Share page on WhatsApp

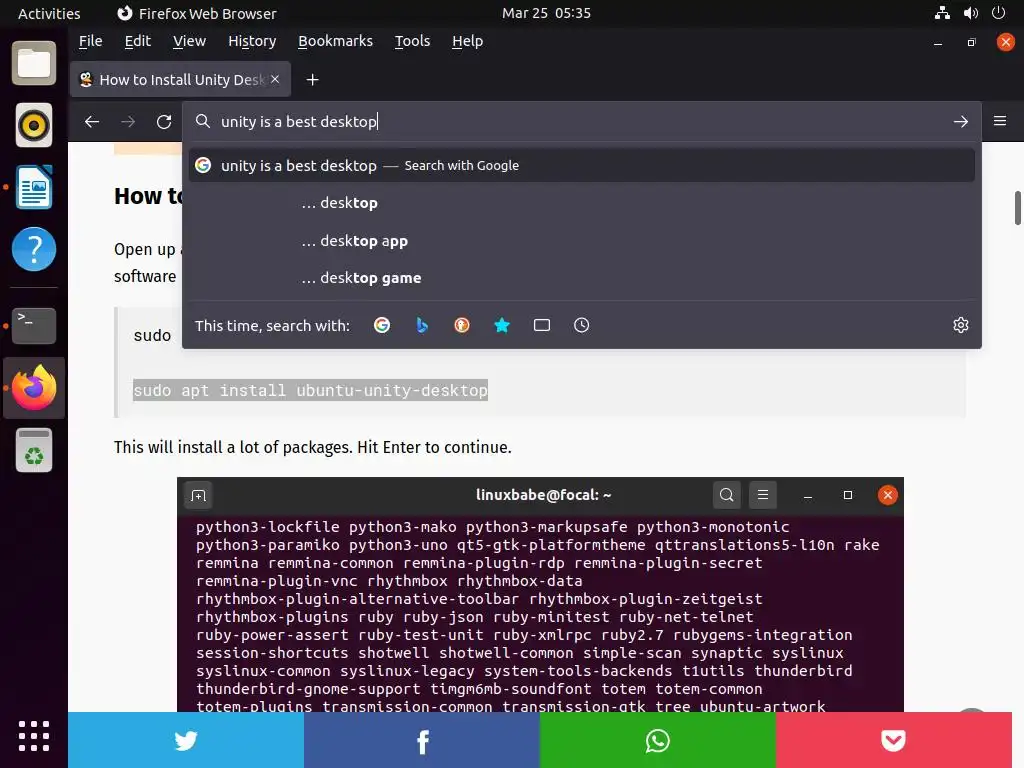tap(658, 741)
